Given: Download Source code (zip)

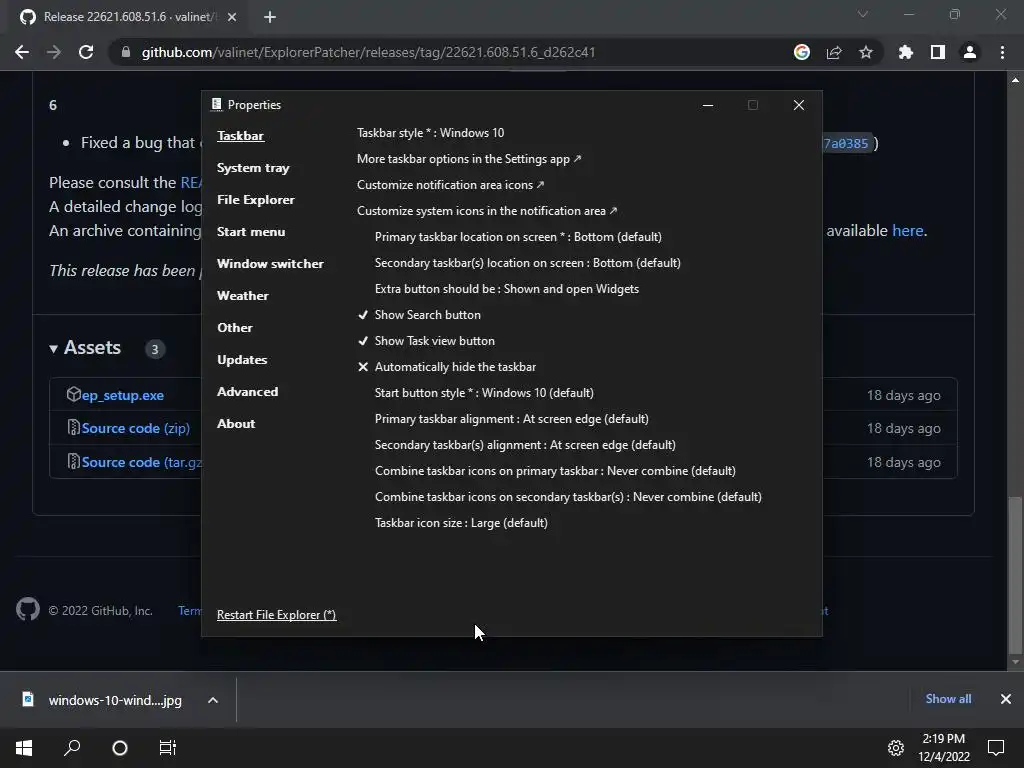Looking at the screenshot, I should point(135,428).
